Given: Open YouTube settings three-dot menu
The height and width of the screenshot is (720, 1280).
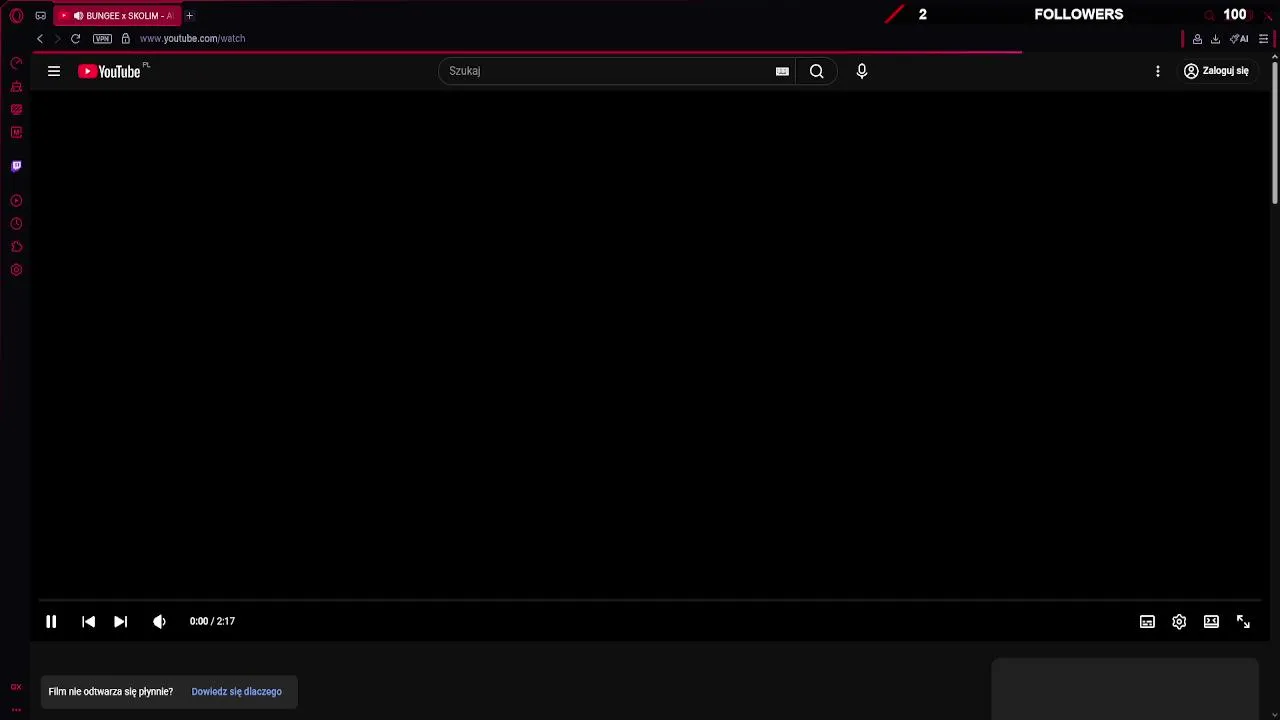Looking at the screenshot, I should (1158, 71).
